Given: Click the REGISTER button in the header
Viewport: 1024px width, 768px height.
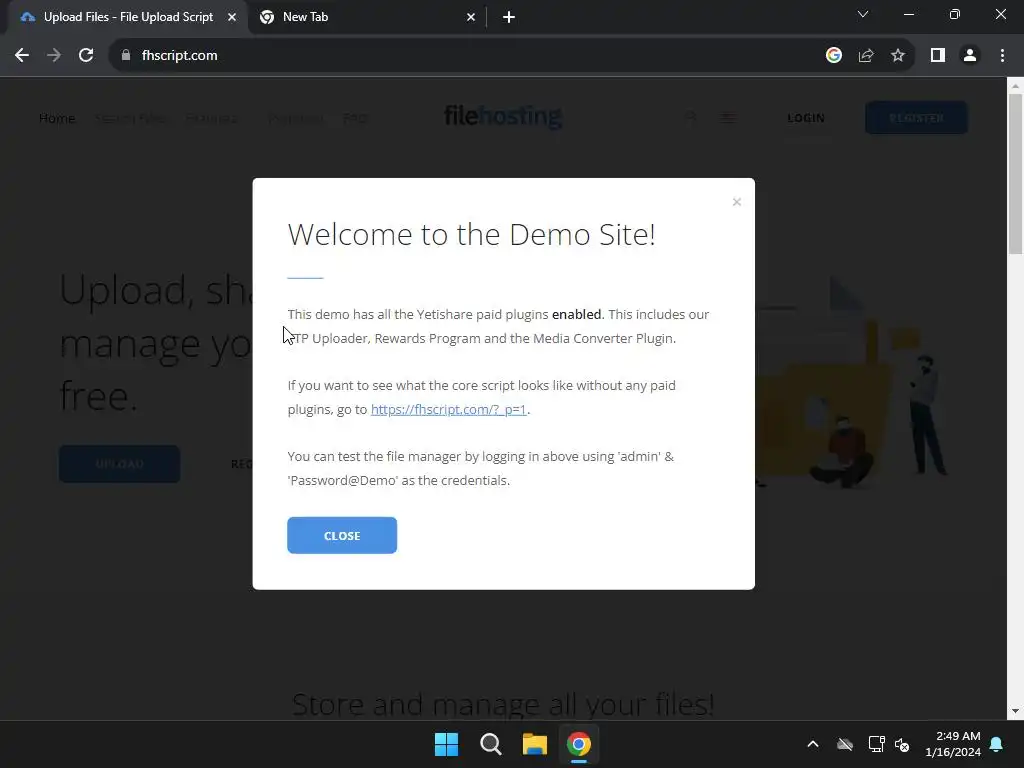Looking at the screenshot, I should point(916,118).
